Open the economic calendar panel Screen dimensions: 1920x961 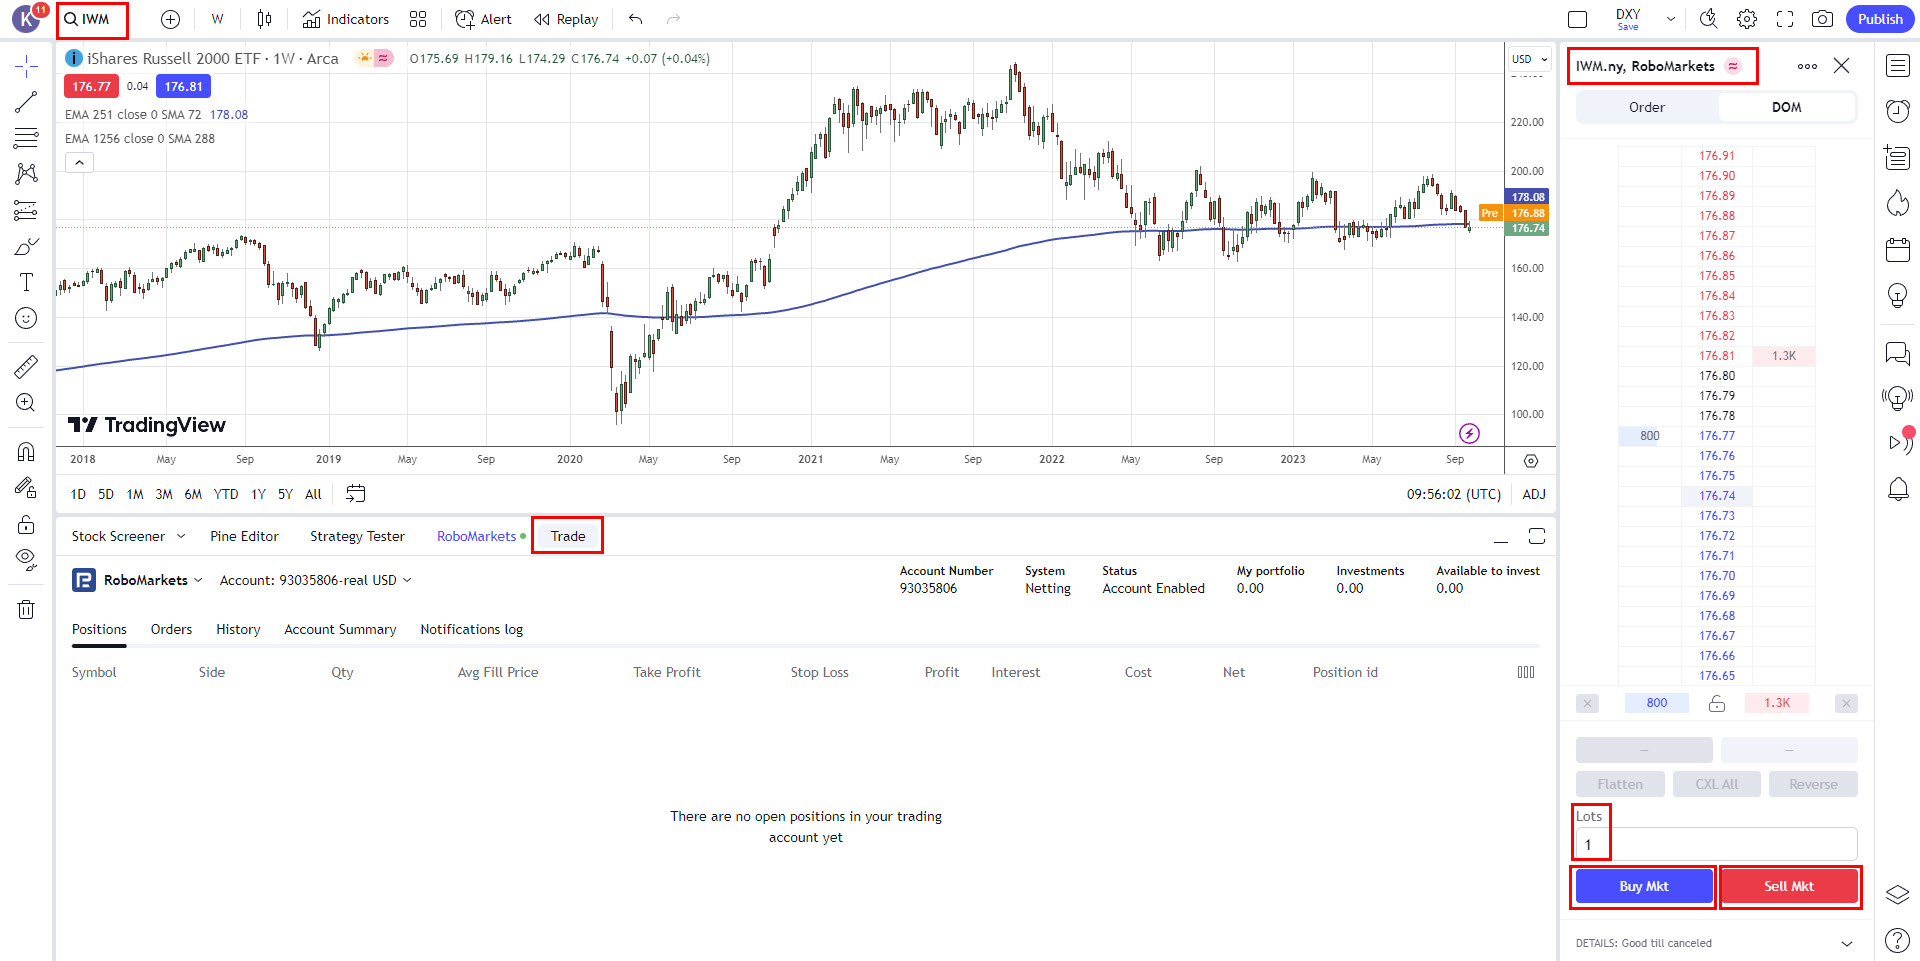tap(1897, 249)
